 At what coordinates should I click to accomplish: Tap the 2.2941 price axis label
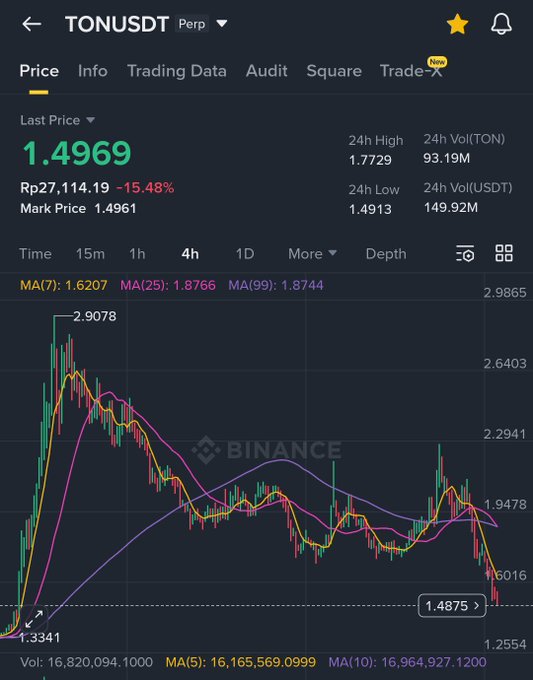(x=505, y=434)
